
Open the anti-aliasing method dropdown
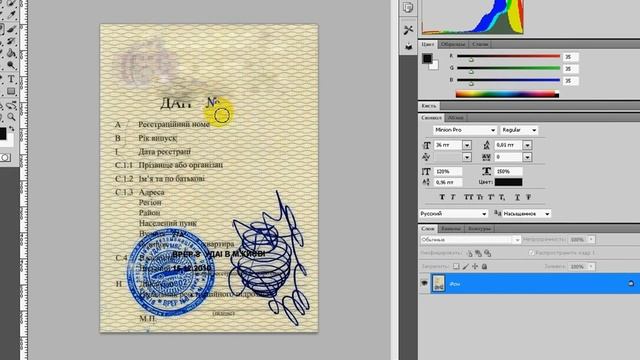[526, 213]
